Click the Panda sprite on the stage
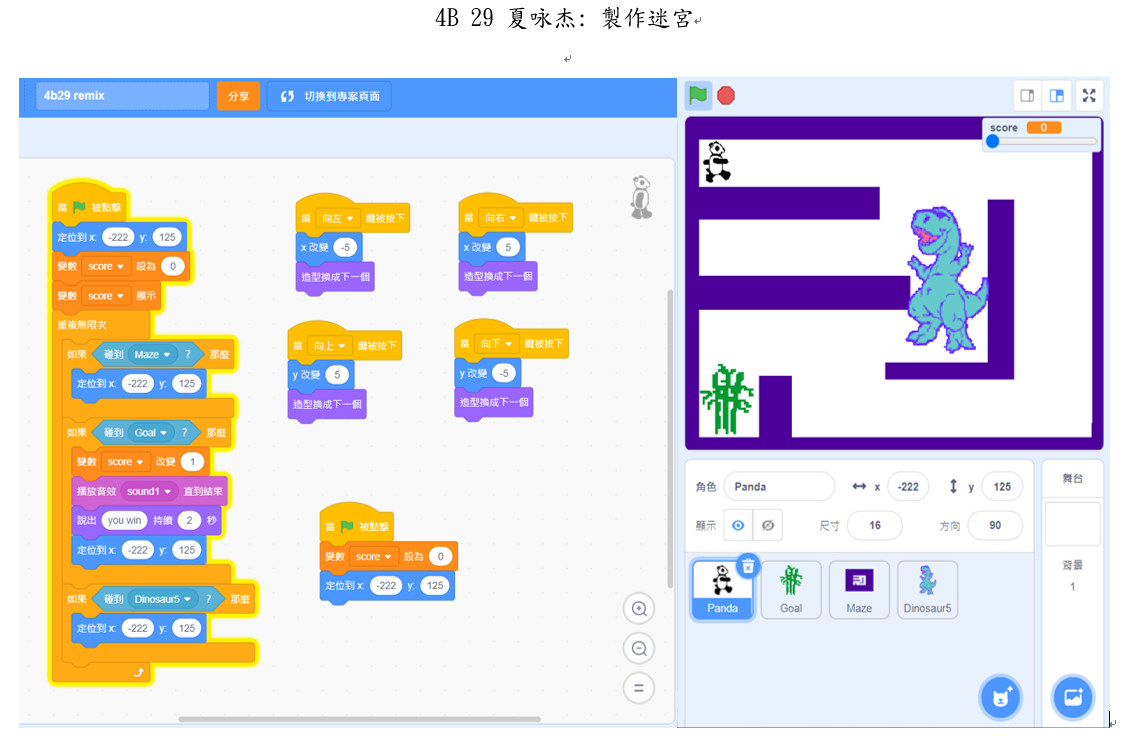 point(716,161)
